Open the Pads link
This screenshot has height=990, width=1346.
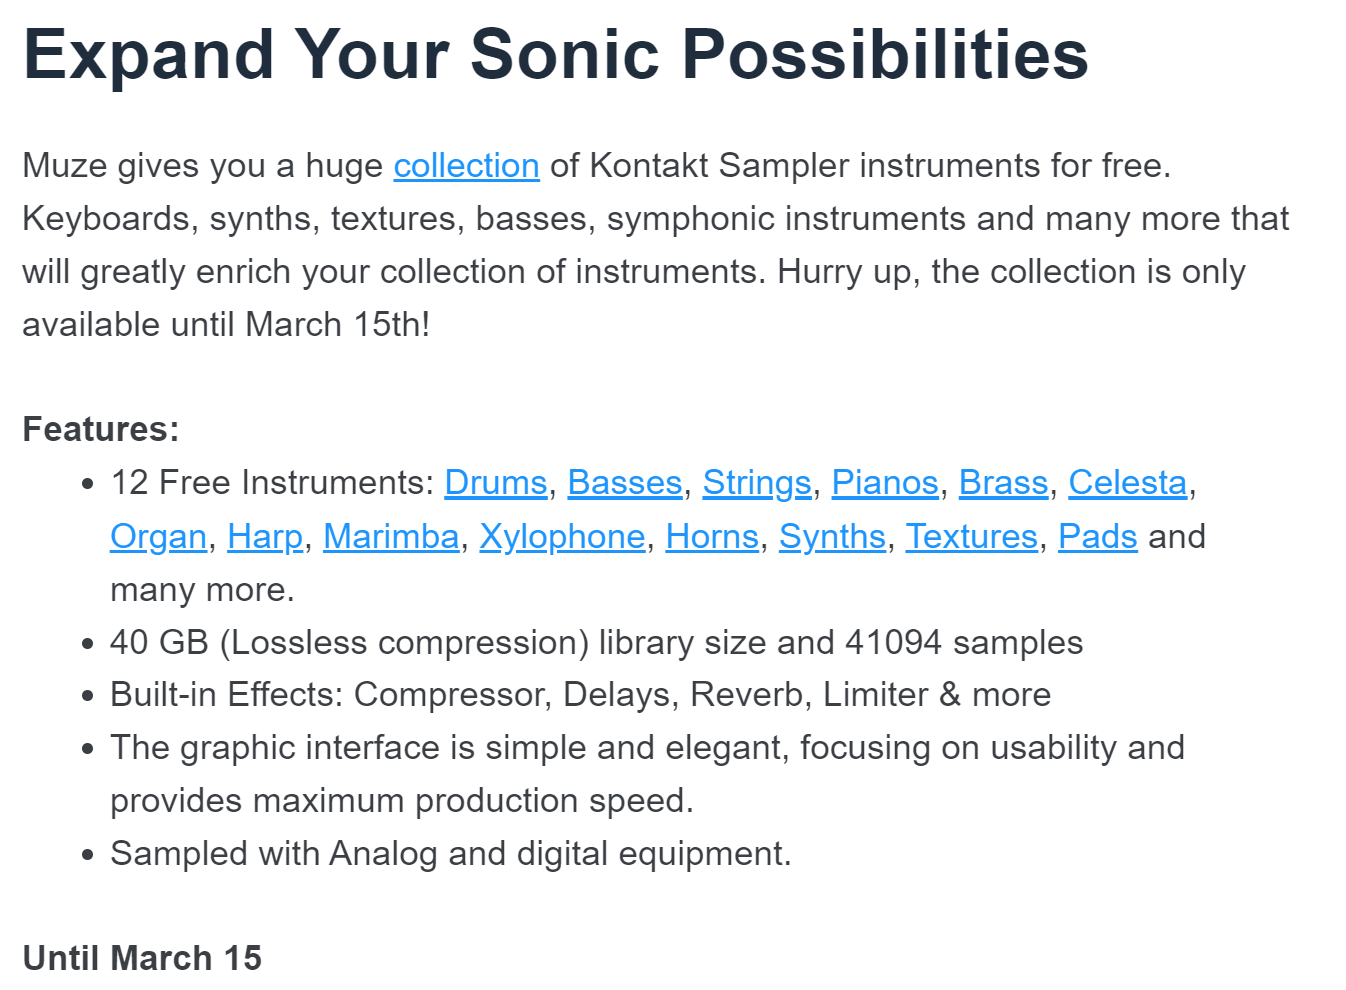click(x=1098, y=537)
